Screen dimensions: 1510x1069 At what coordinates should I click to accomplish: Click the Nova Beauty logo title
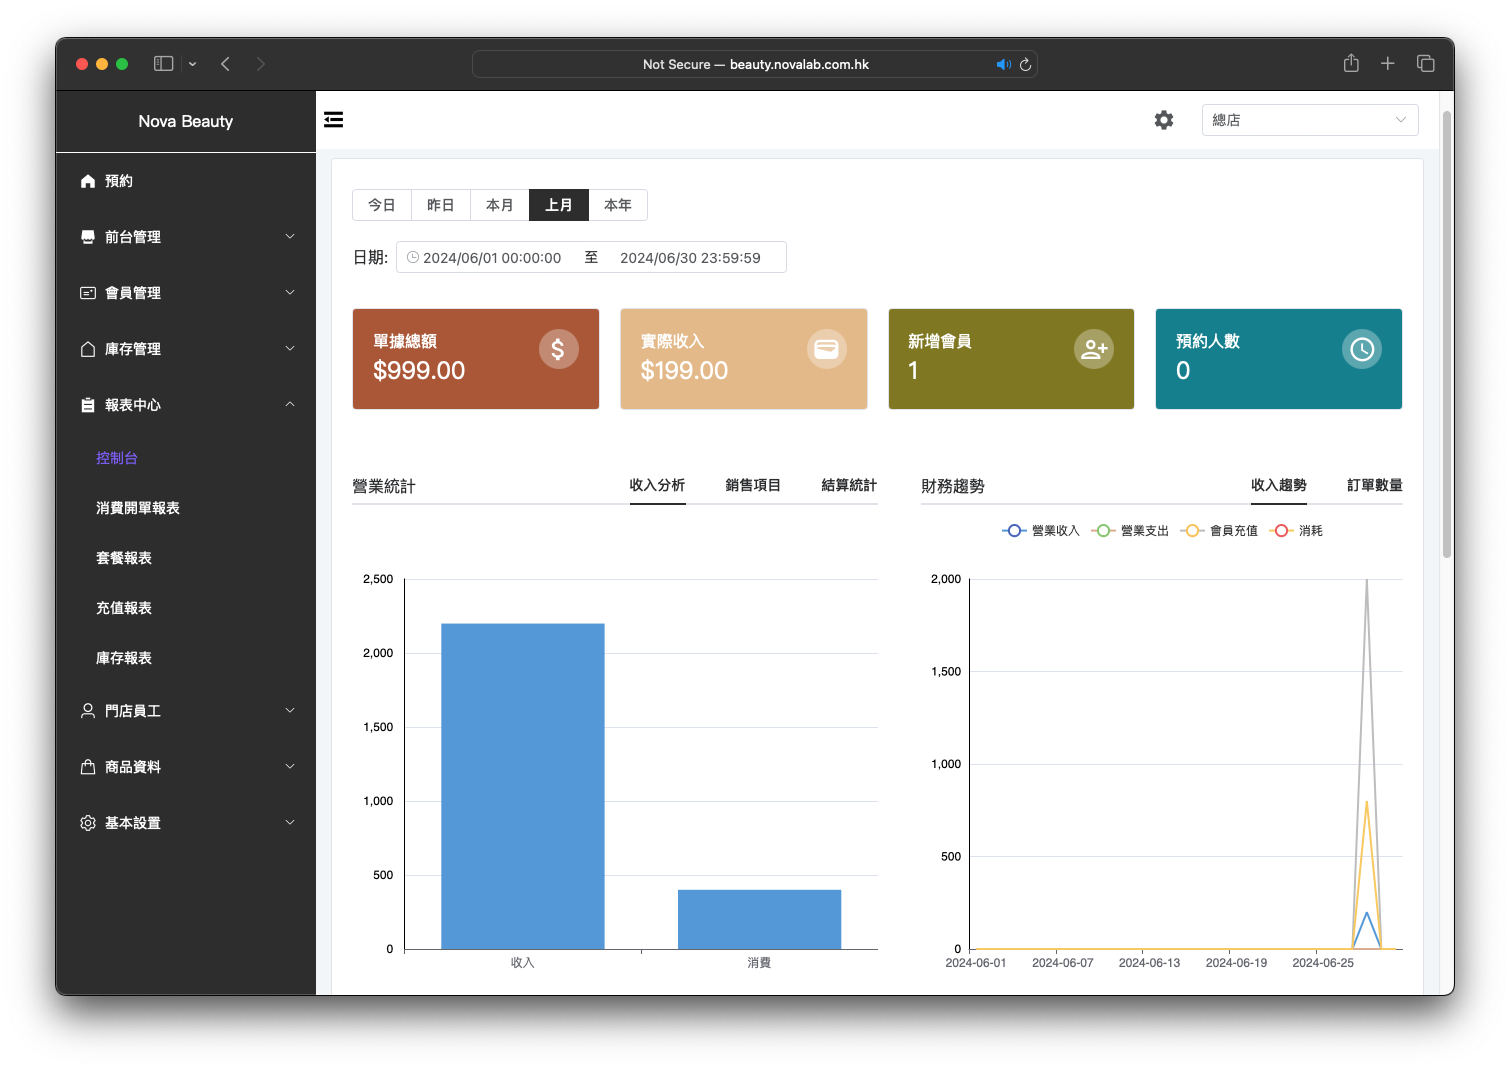[186, 121]
